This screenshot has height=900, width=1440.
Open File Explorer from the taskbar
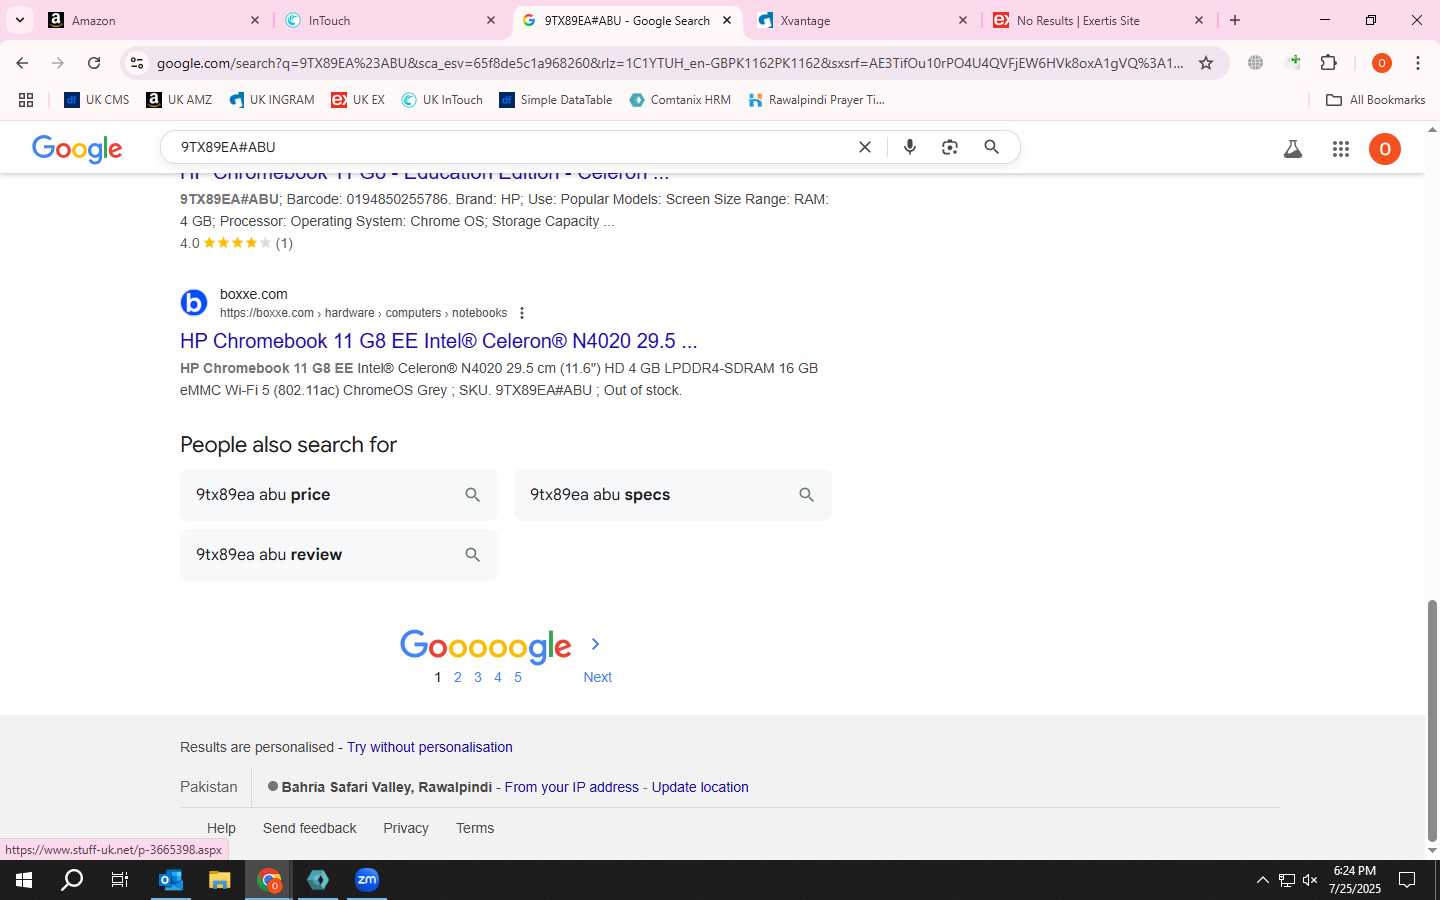(x=219, y=880)
